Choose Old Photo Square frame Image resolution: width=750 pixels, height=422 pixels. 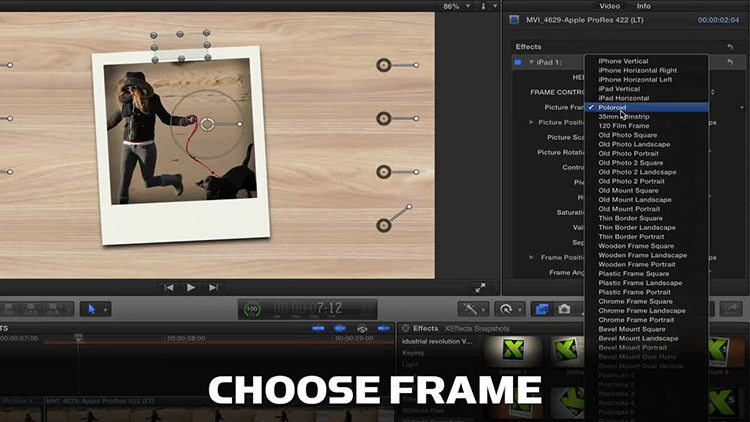tap(627, 135)
